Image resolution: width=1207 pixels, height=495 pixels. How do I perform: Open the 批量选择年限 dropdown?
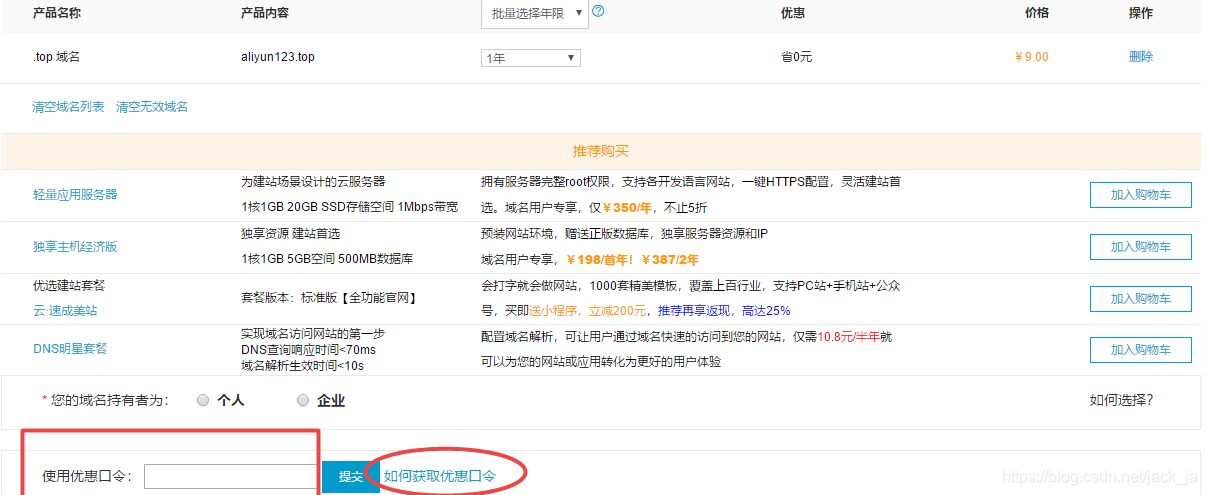coord(535,14)
